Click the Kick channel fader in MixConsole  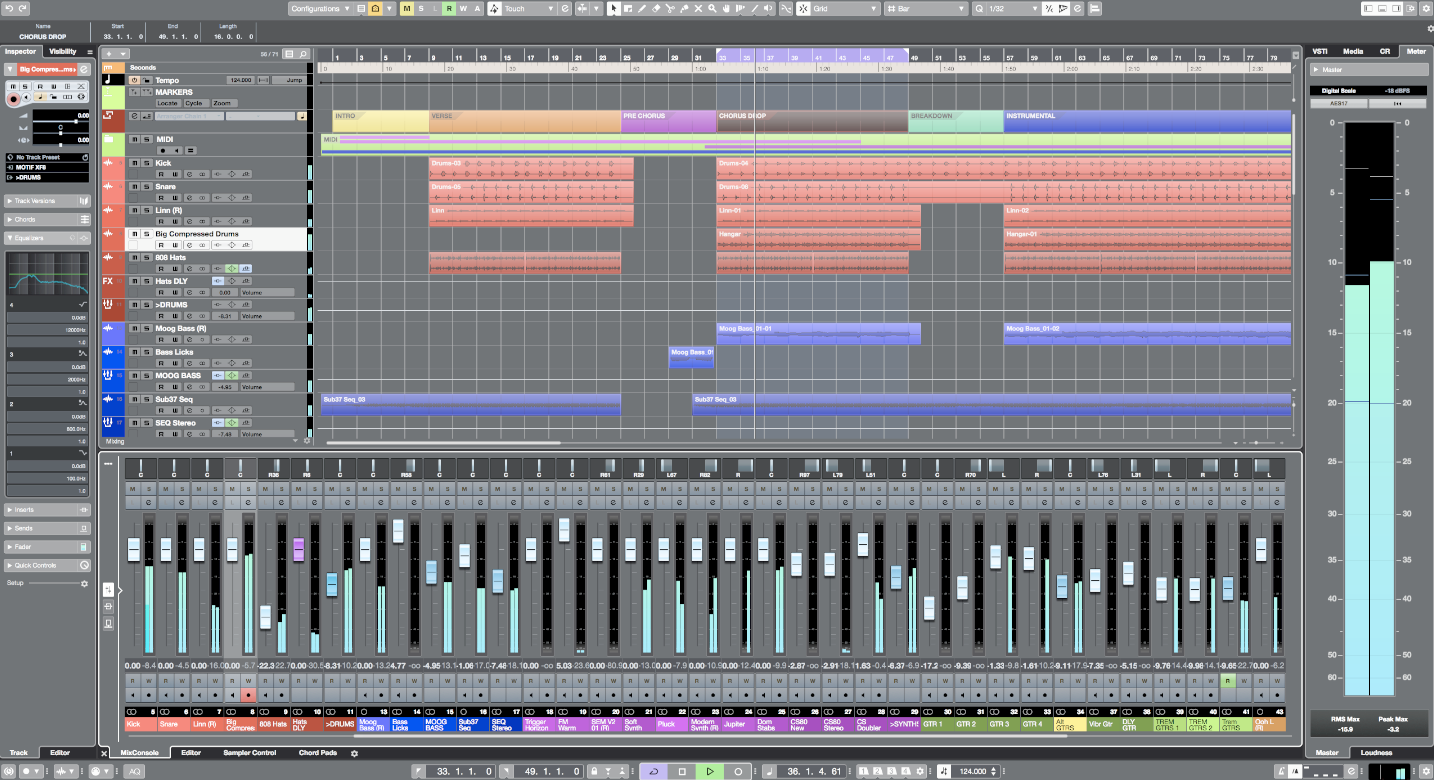(134, 550)
